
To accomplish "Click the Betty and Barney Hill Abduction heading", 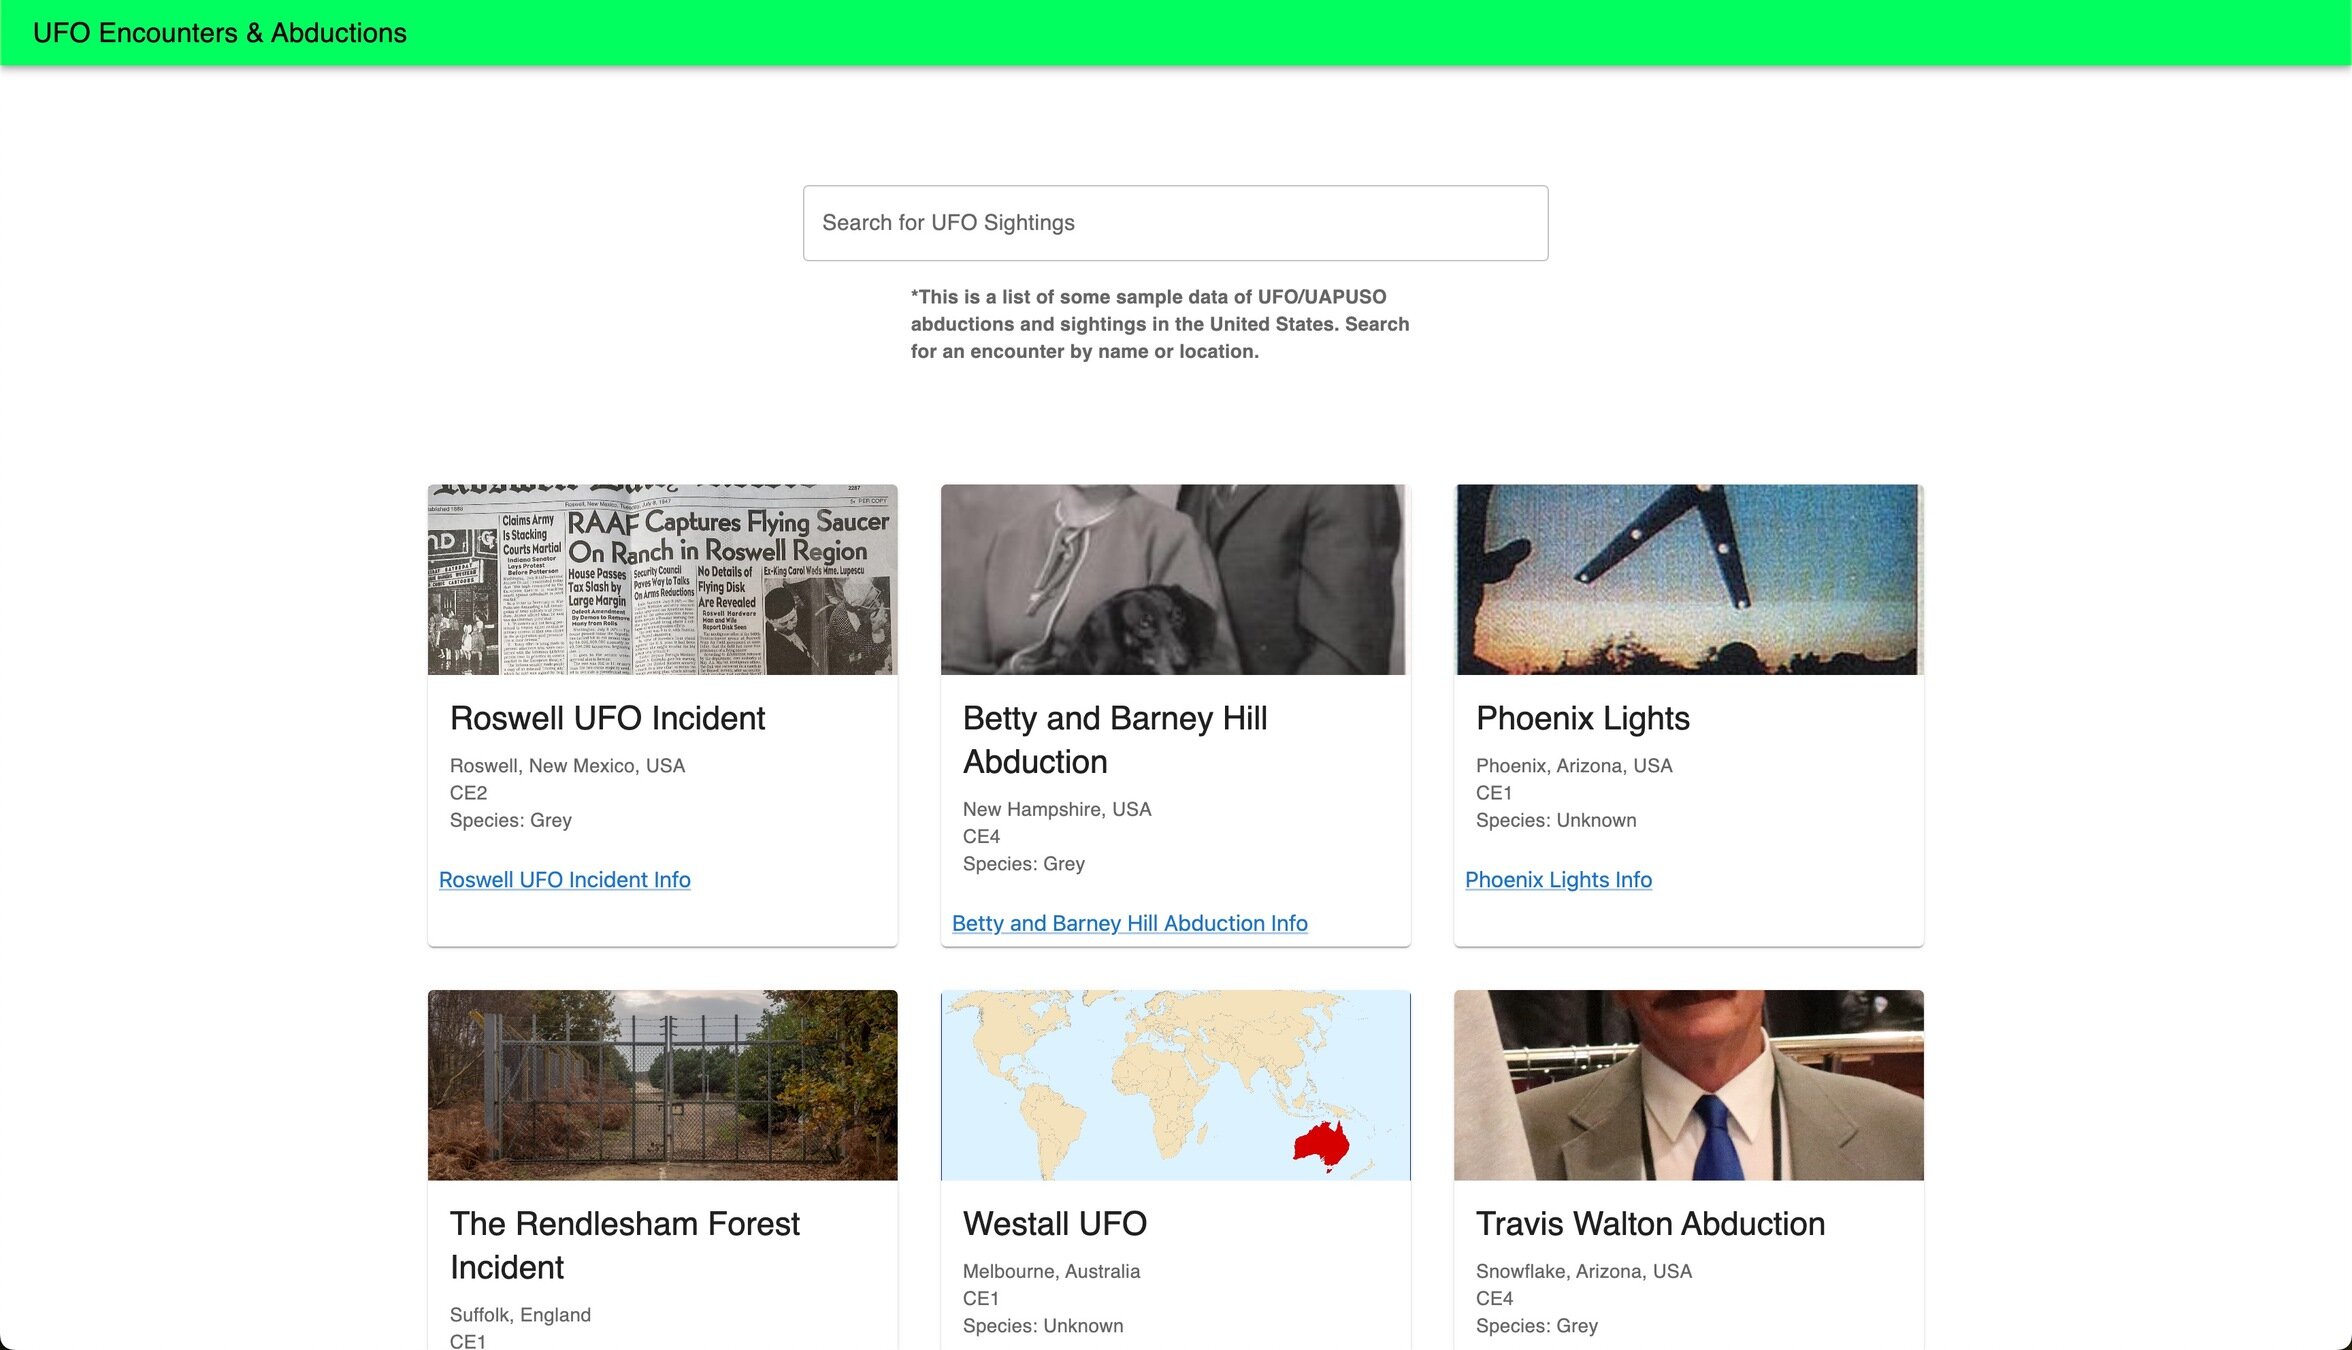I will pos(1114,740).
